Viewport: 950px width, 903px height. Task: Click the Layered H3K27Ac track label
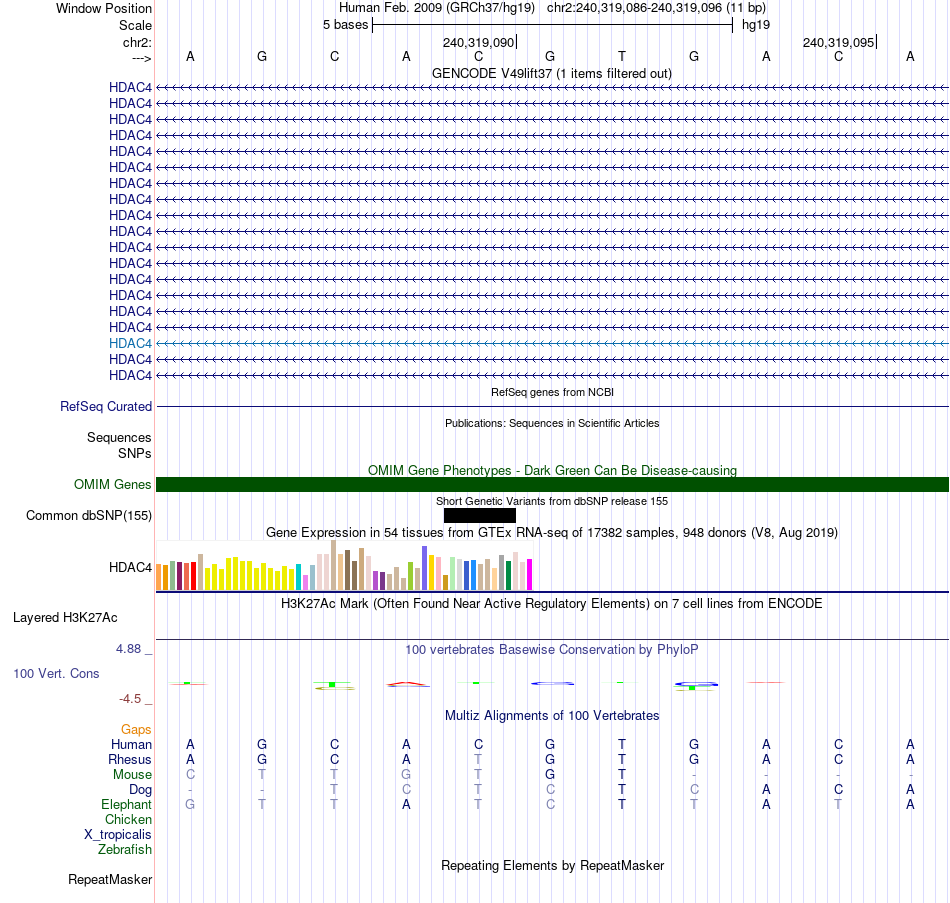[x=65, y=618]
